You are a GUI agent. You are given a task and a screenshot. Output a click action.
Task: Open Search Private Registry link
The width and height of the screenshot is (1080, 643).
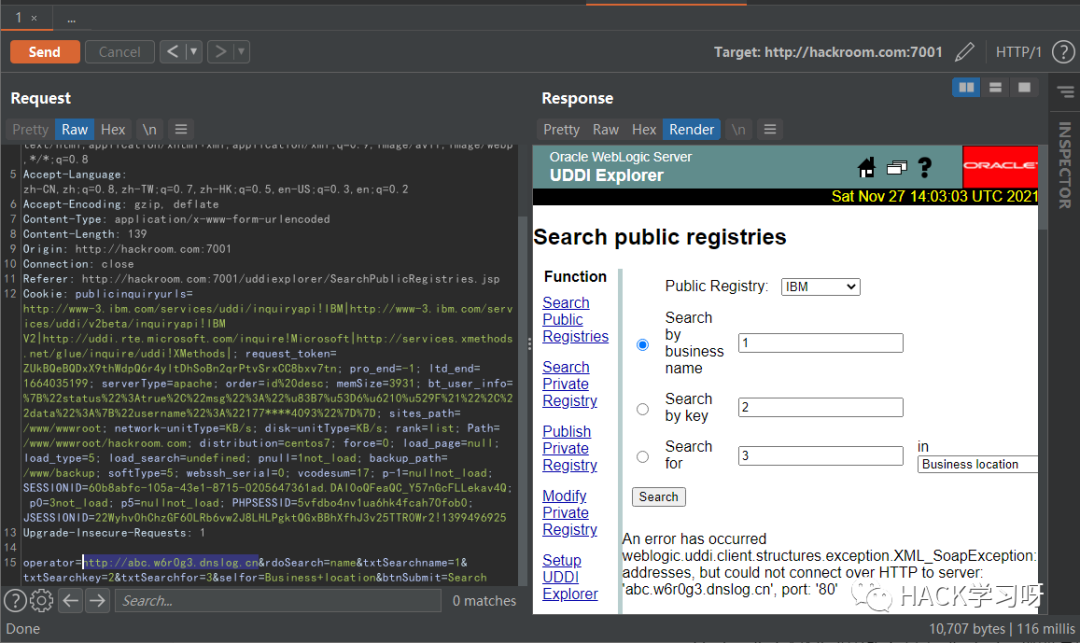(570, 384)
